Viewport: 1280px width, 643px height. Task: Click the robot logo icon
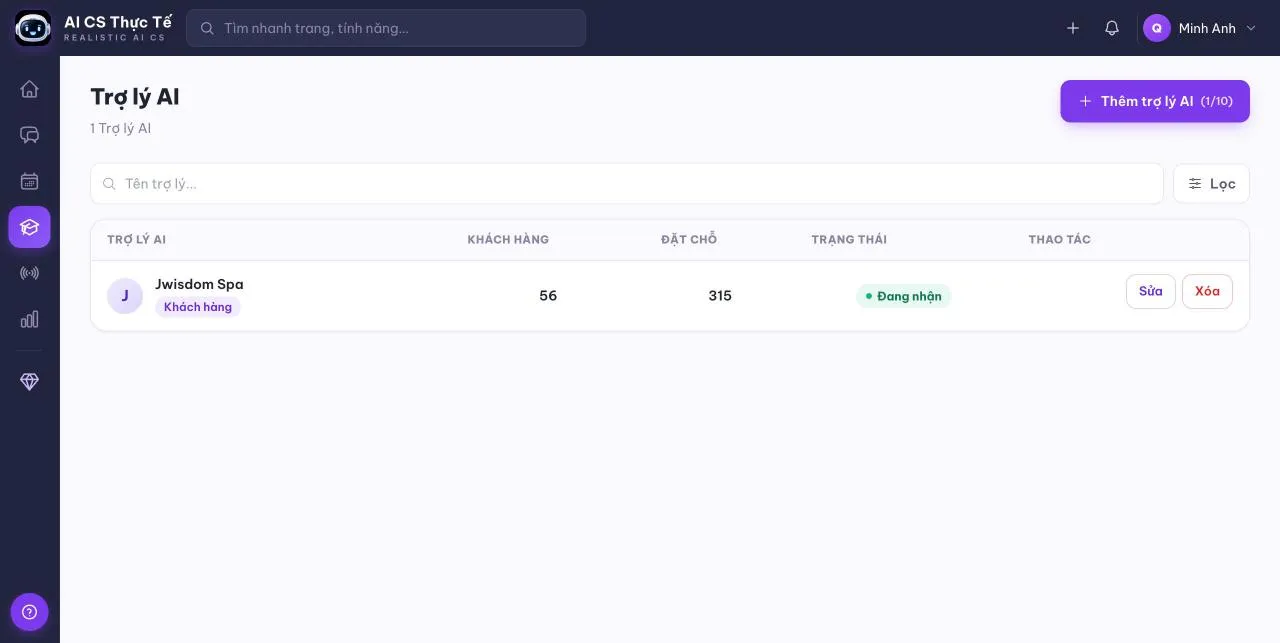(32, 28)
